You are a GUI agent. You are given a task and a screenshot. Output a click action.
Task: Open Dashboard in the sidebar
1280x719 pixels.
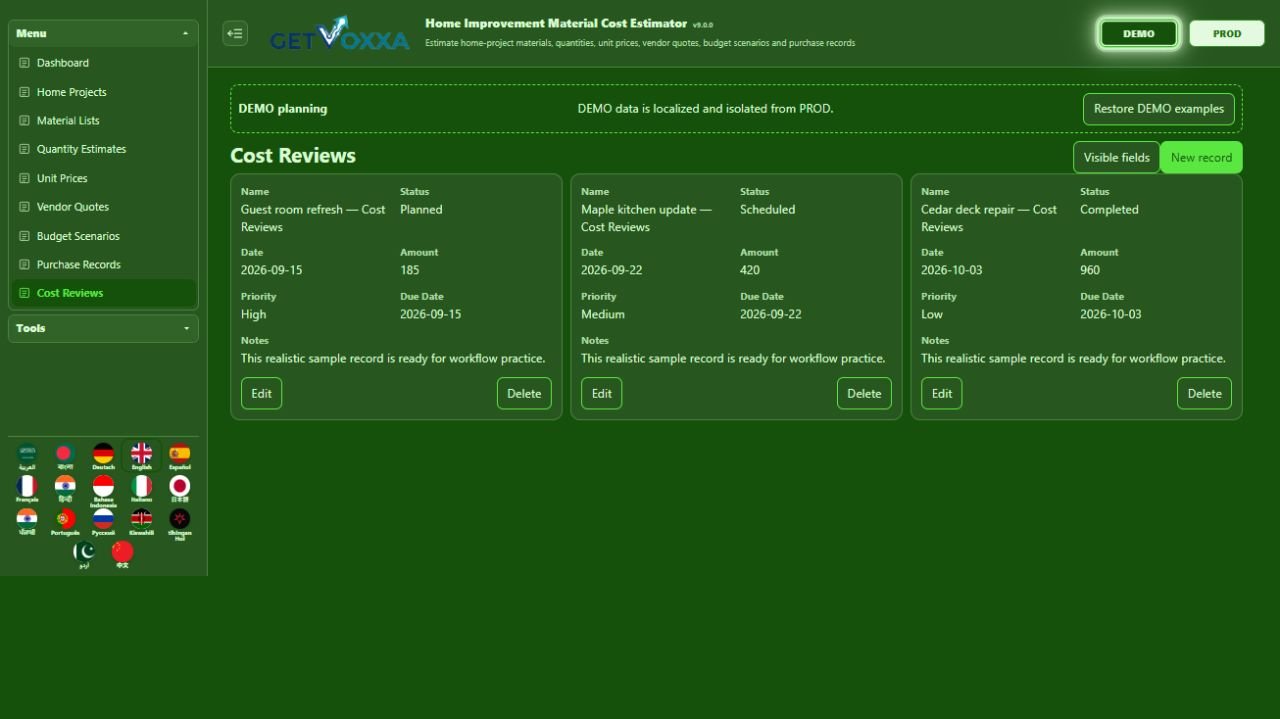click(x=103, y=63)
